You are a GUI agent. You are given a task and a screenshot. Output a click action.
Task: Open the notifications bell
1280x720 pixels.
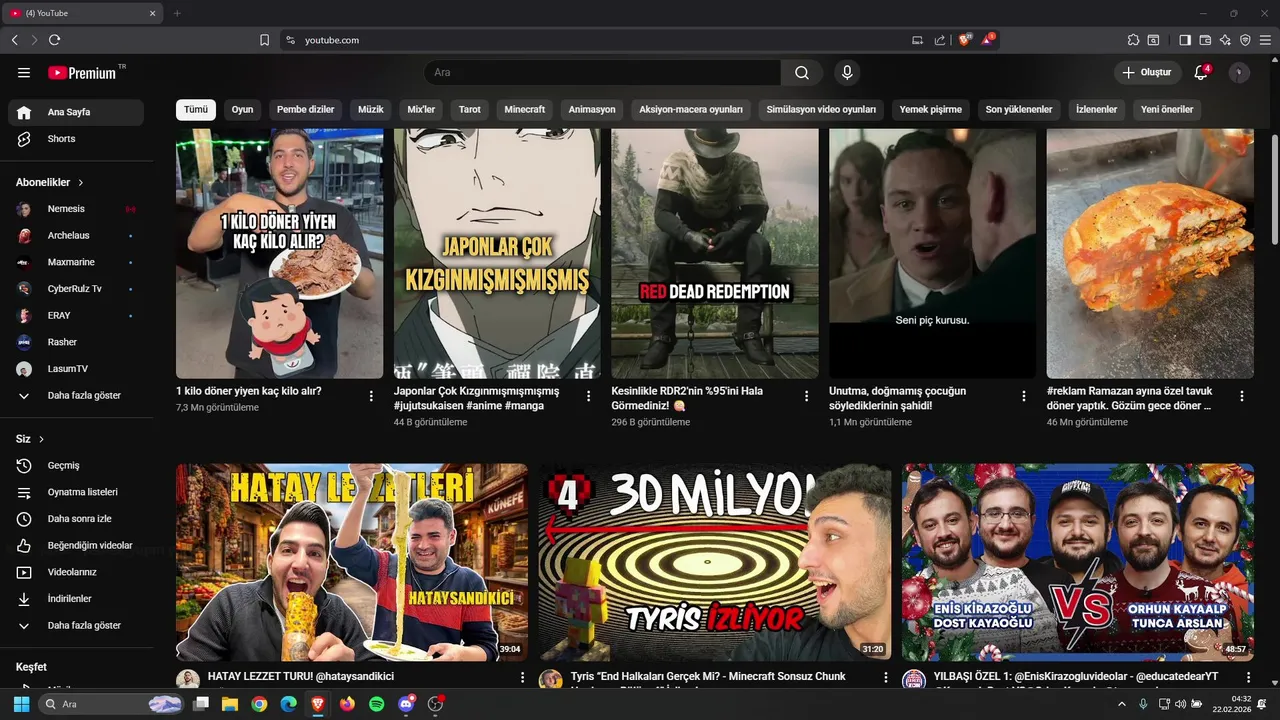[x=1201, y=73]
